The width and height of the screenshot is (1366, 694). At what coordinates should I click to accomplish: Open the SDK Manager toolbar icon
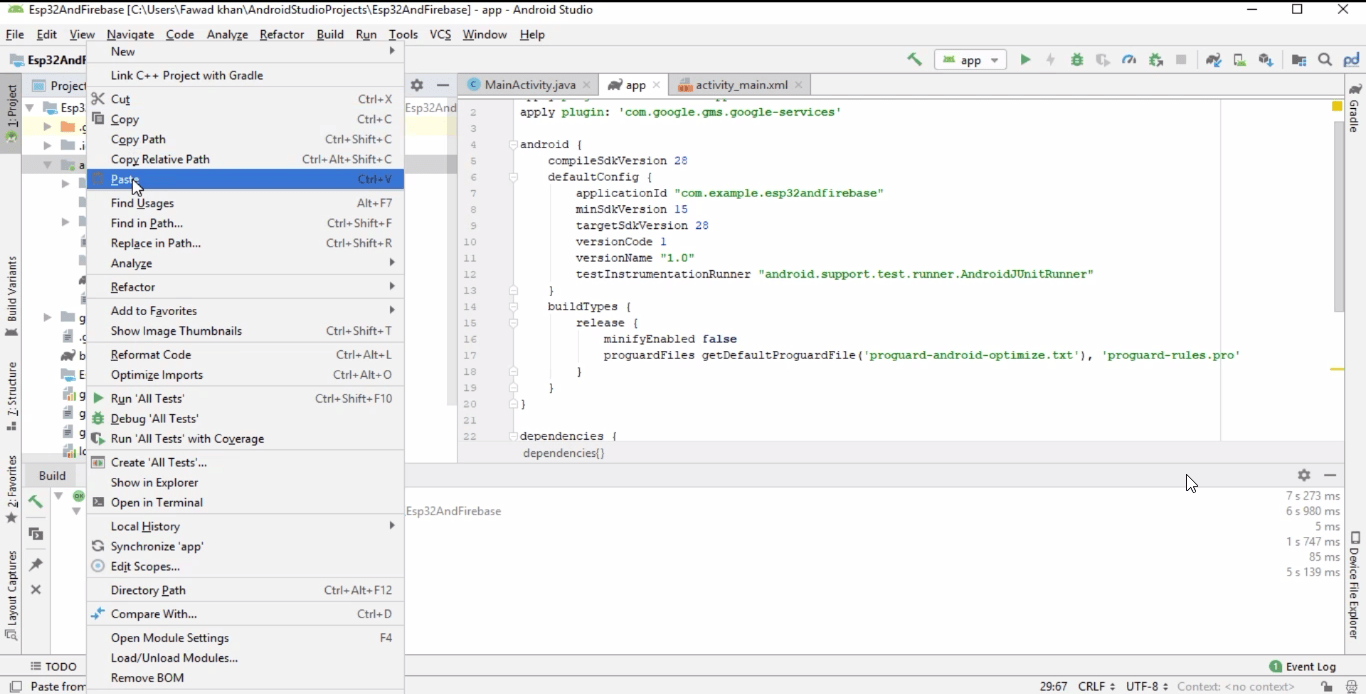pos(1264,60)
